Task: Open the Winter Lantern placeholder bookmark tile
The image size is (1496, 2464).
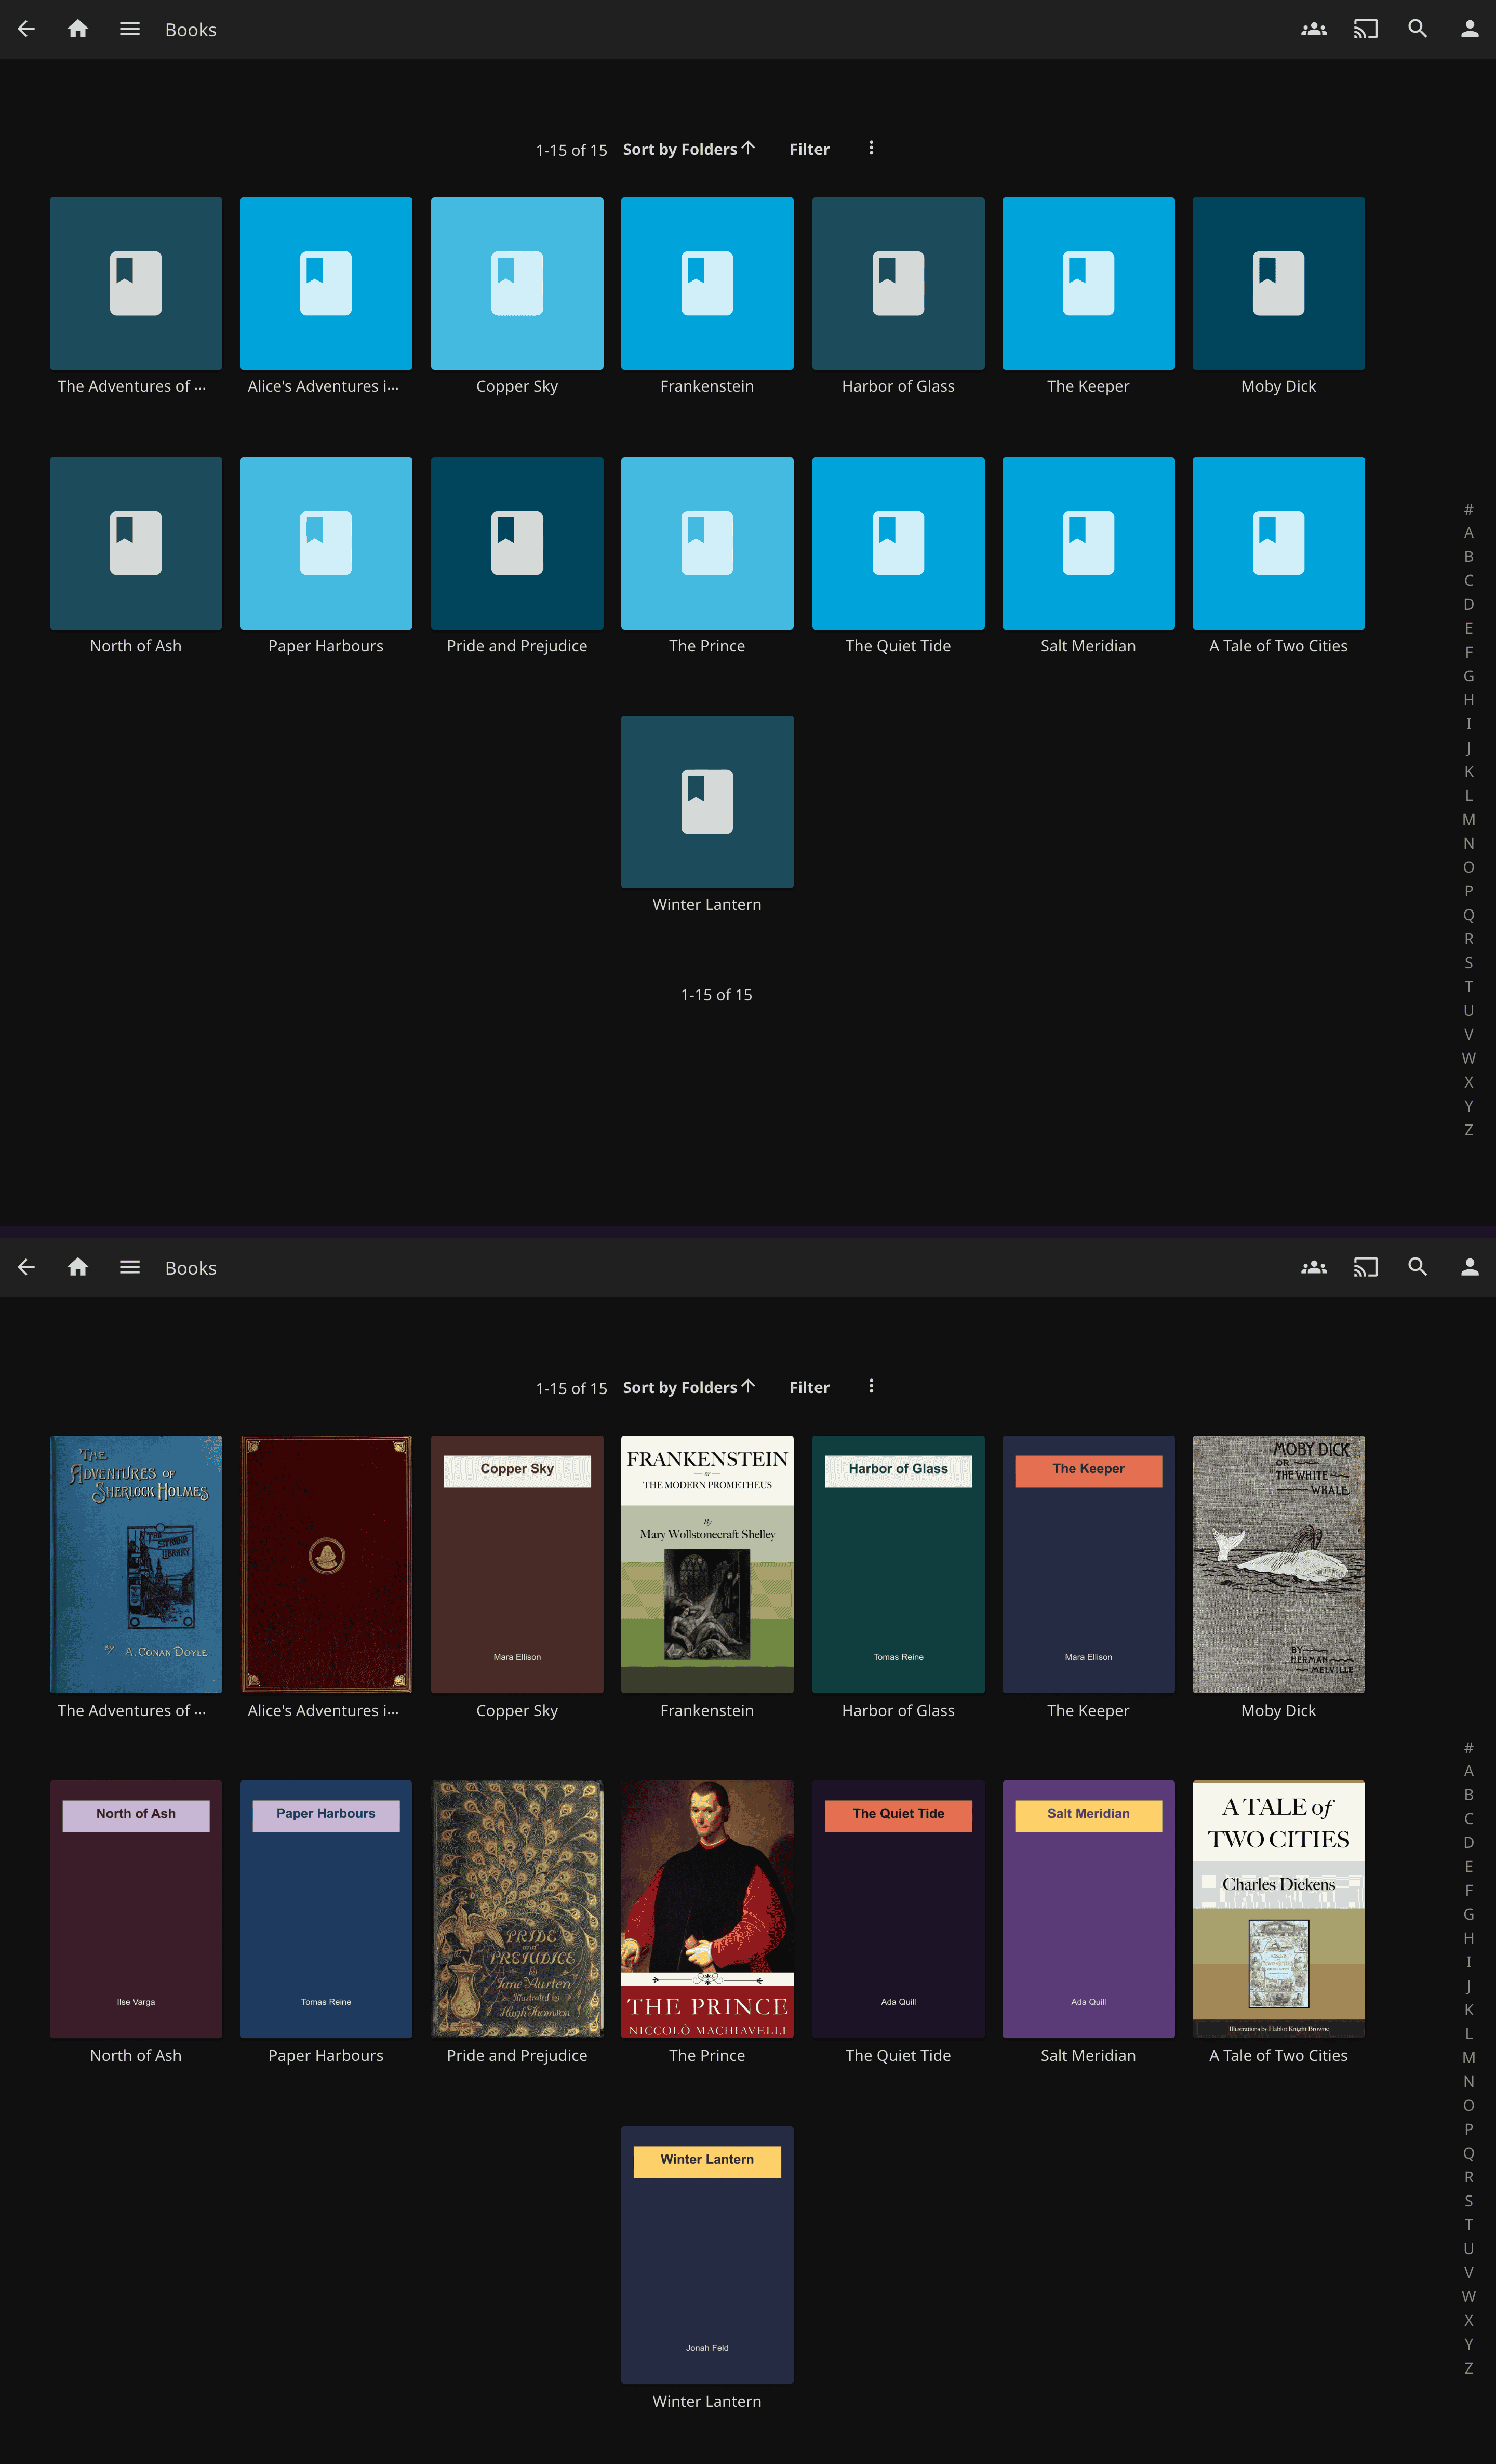Action: click(x=707, y=802)
